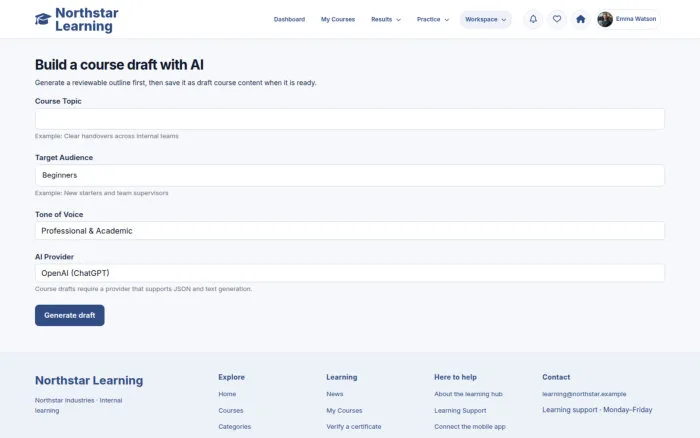Open Courses link in Explore footer

point(231,410)
